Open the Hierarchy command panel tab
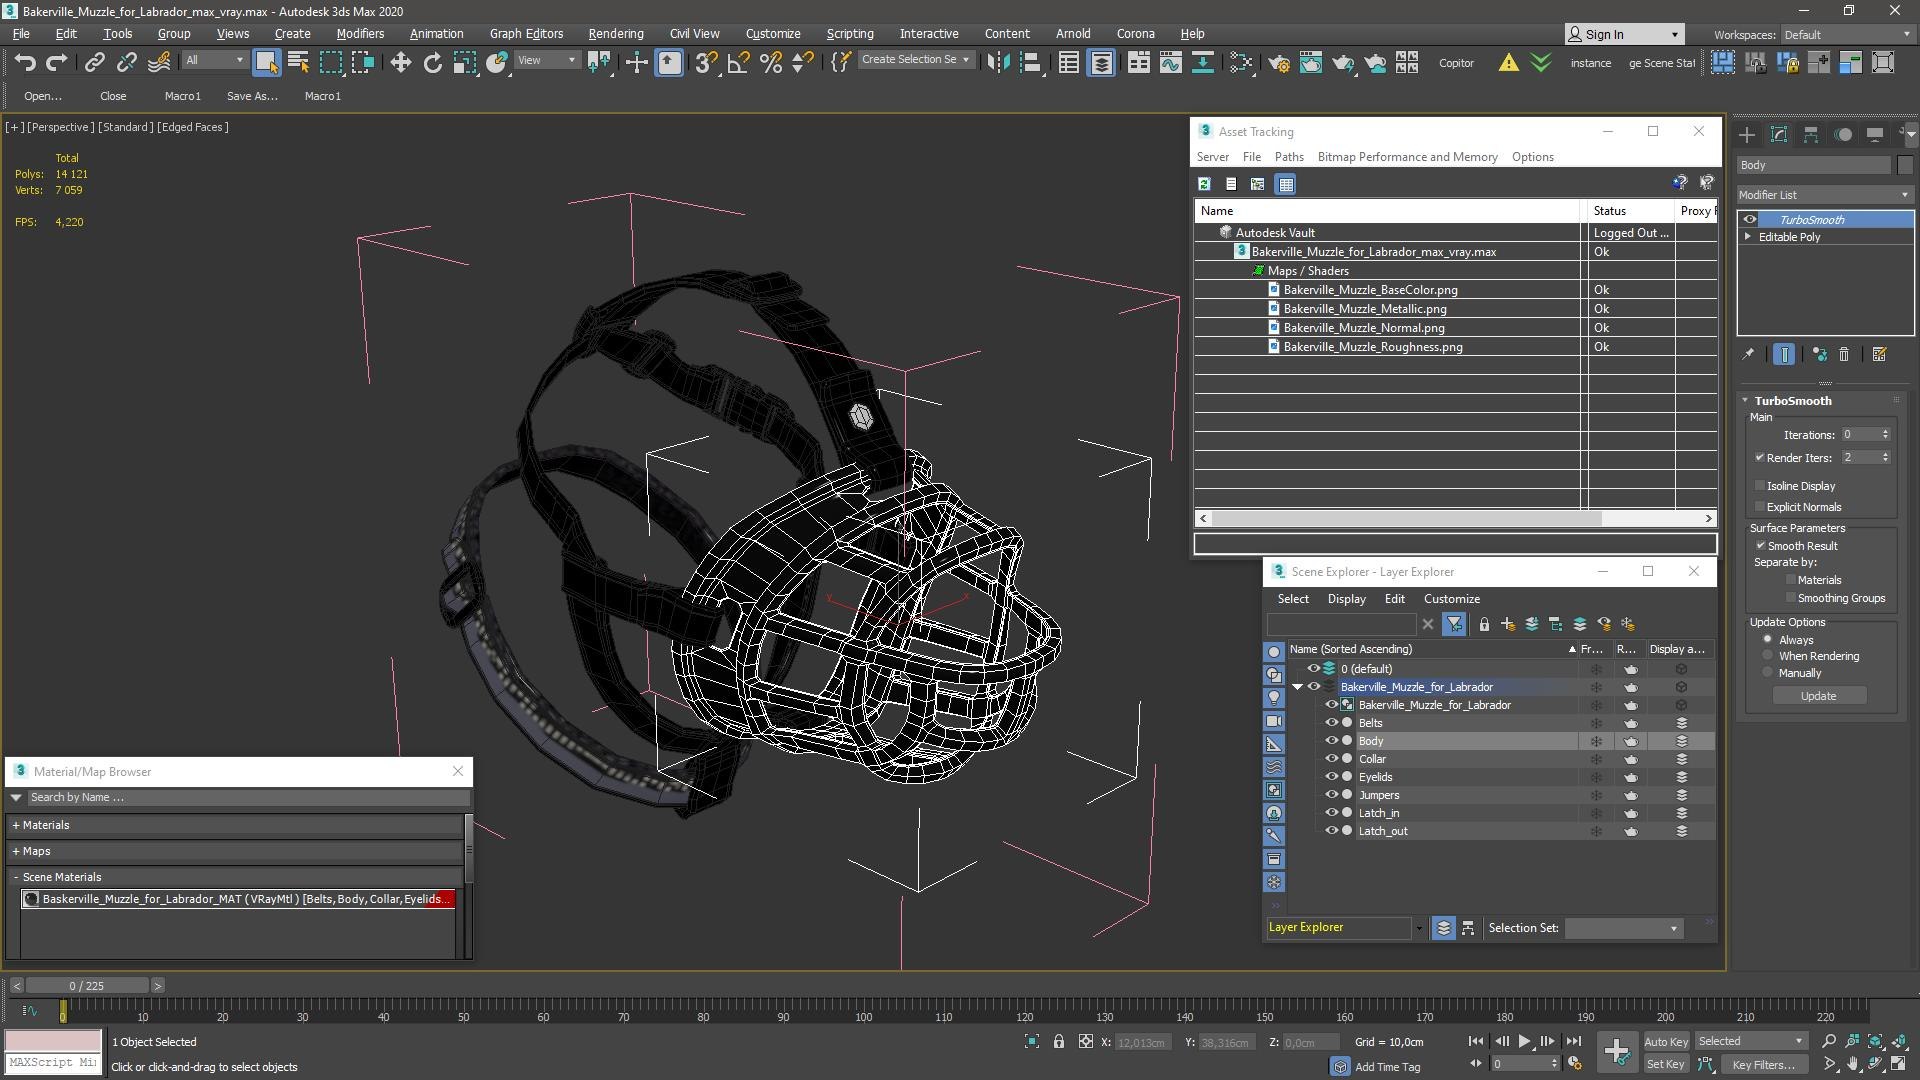Image resolution: width=1920 pixels, height=1080 pixels. coord(1811,134)
